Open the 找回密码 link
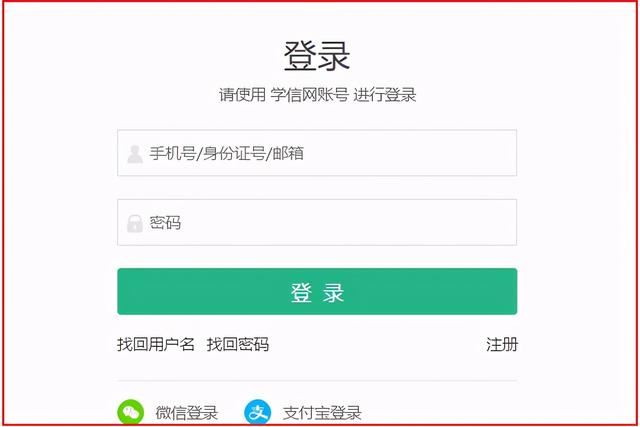This screenshot has height=427, width=640. 238,345
